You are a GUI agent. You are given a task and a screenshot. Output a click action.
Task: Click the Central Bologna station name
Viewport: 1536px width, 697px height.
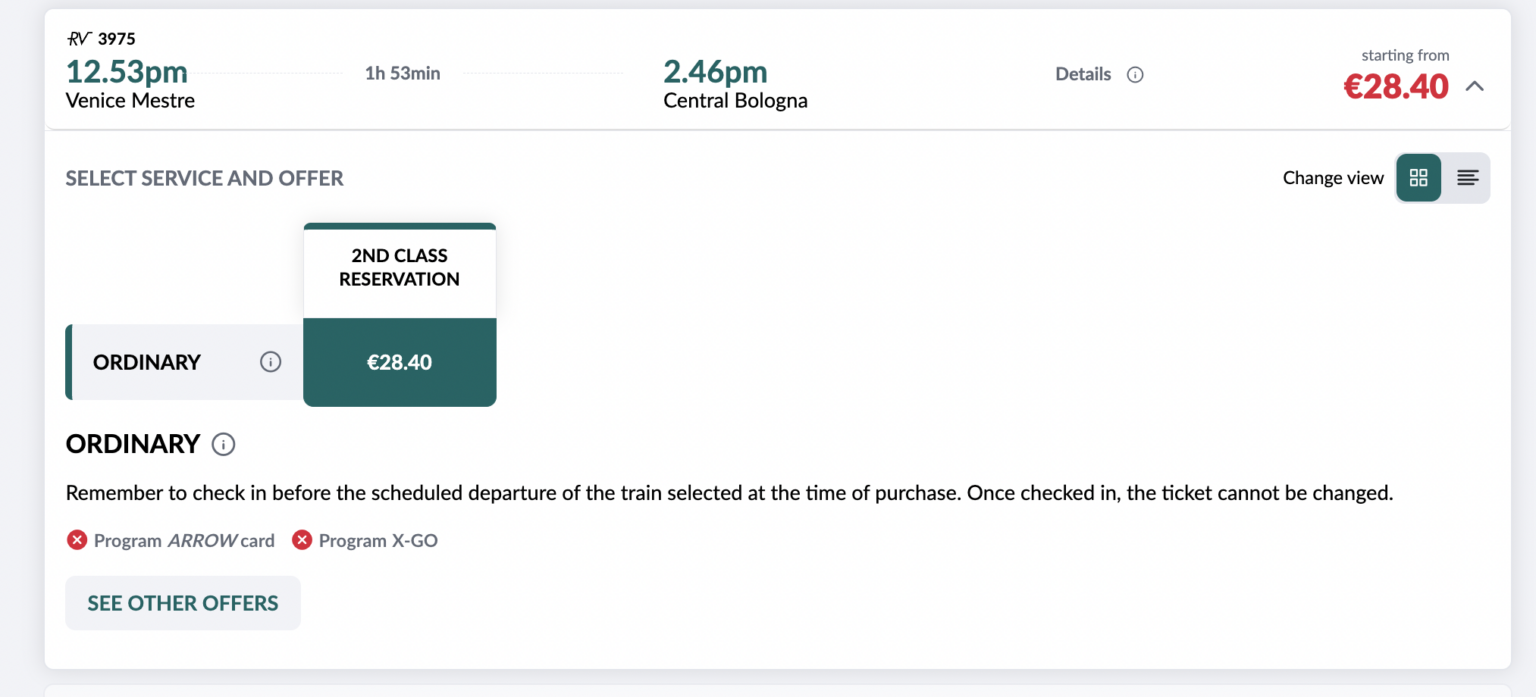pos(735,101)
